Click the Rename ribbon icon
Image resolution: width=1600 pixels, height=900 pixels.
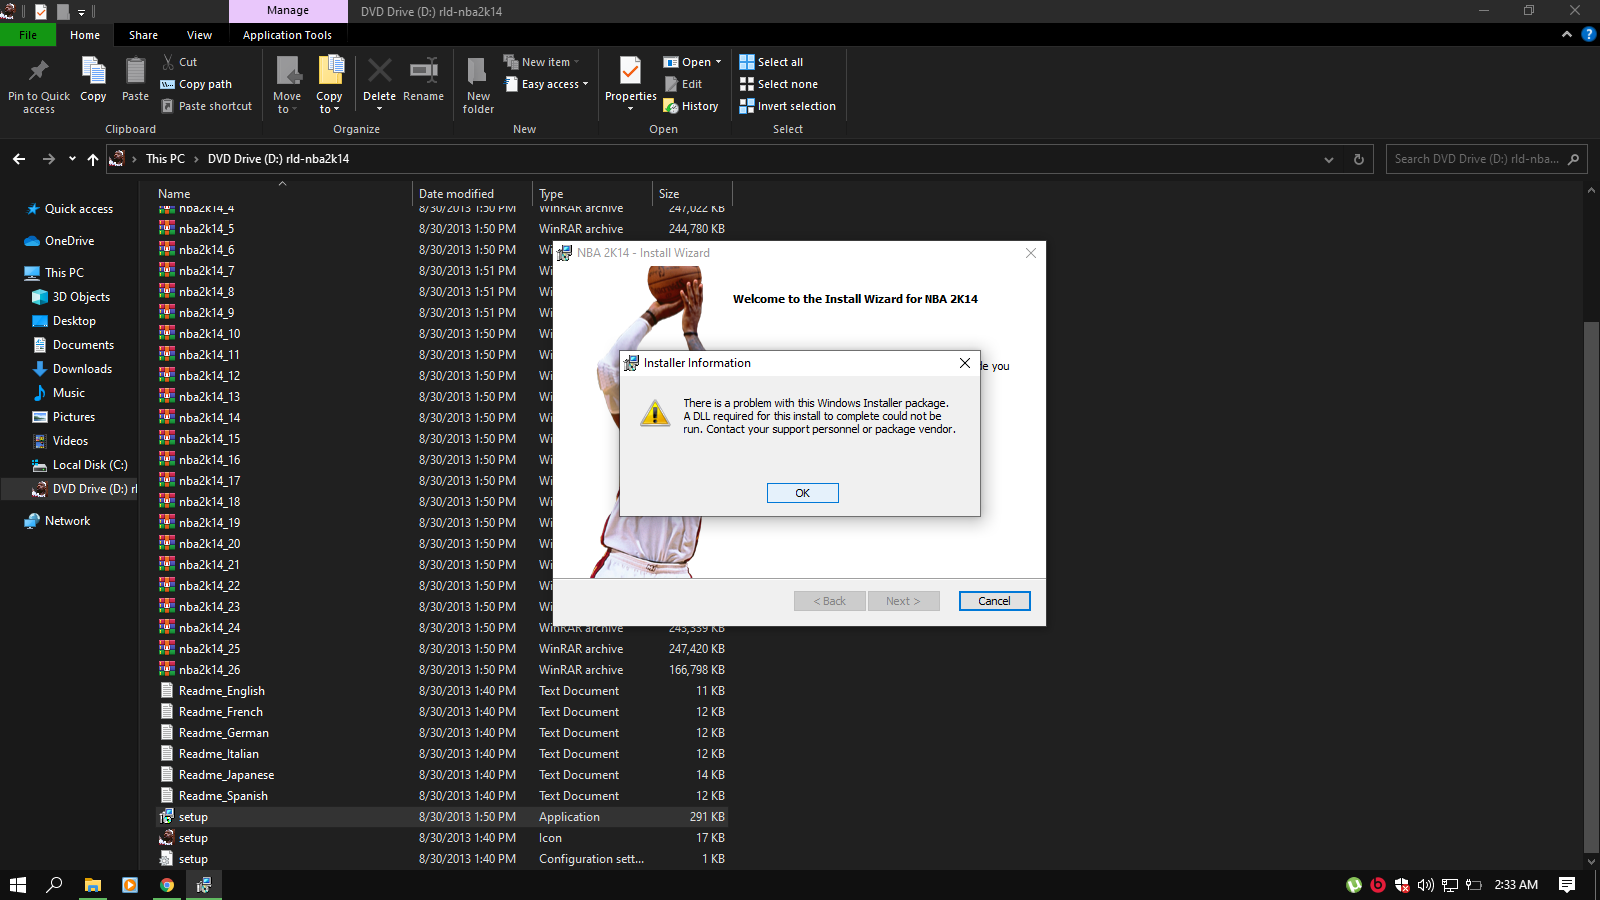(424, 72)
